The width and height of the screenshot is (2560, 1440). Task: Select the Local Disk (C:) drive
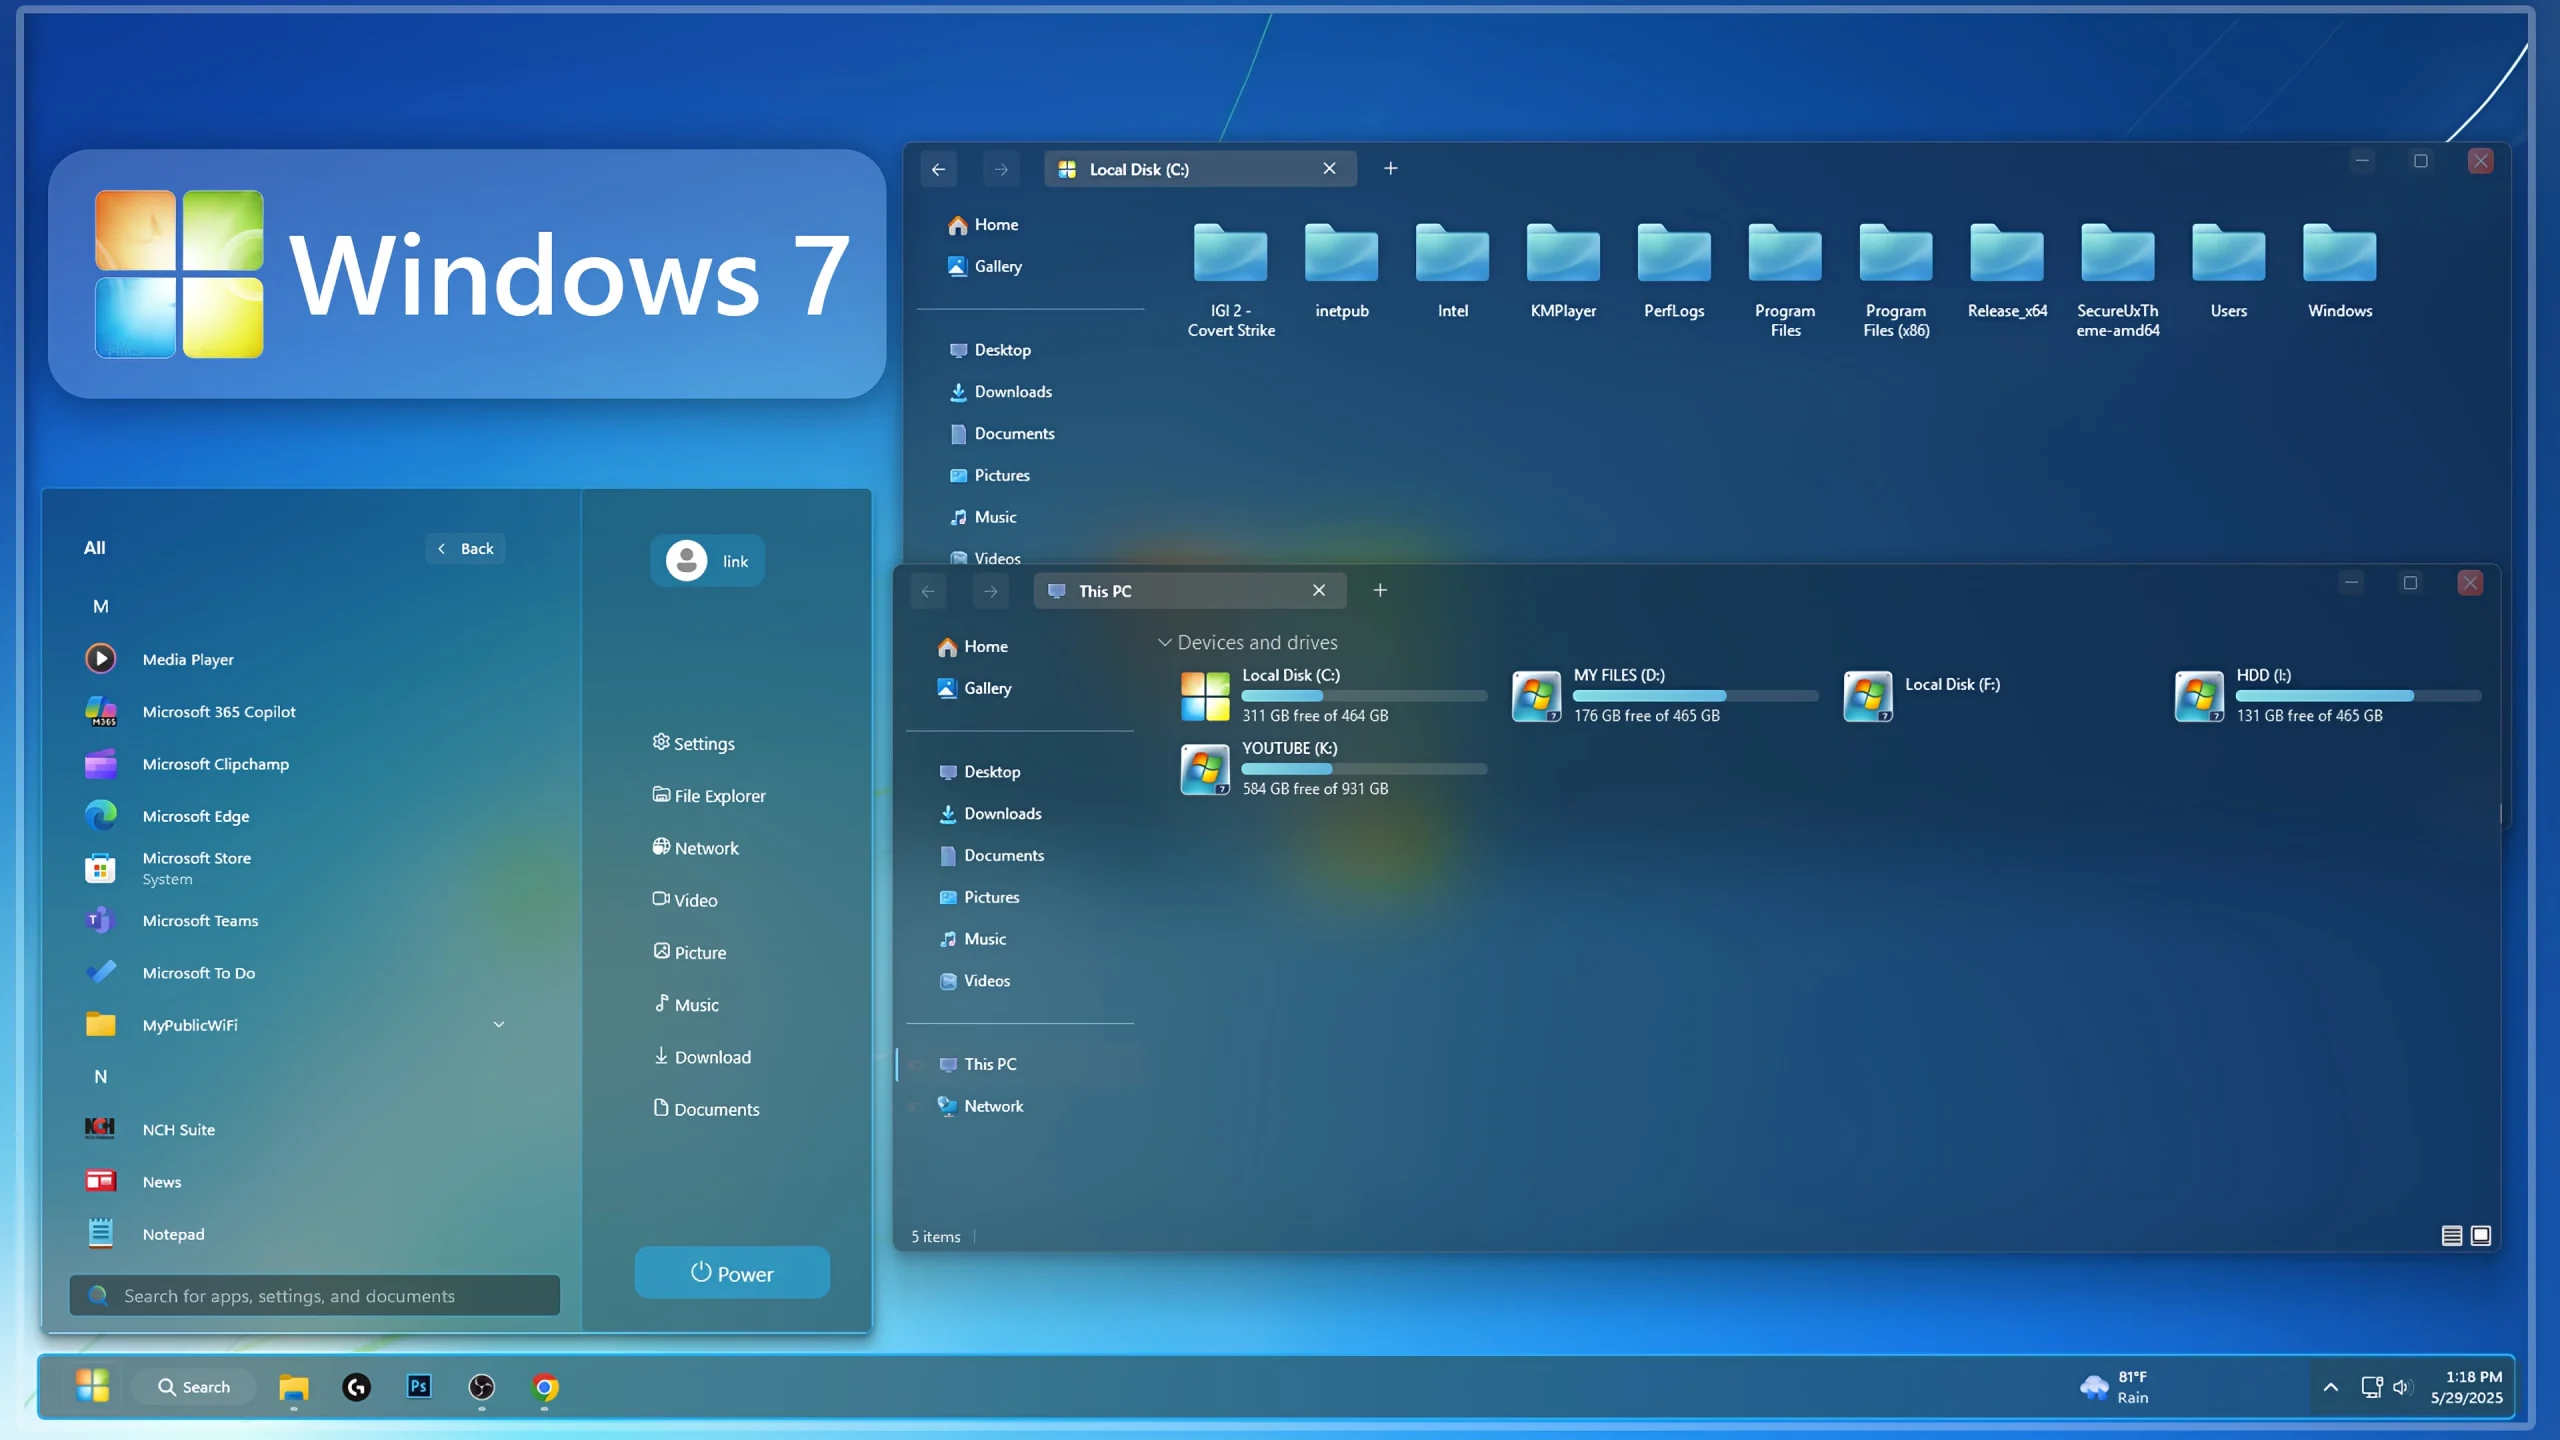point(1333,695)
